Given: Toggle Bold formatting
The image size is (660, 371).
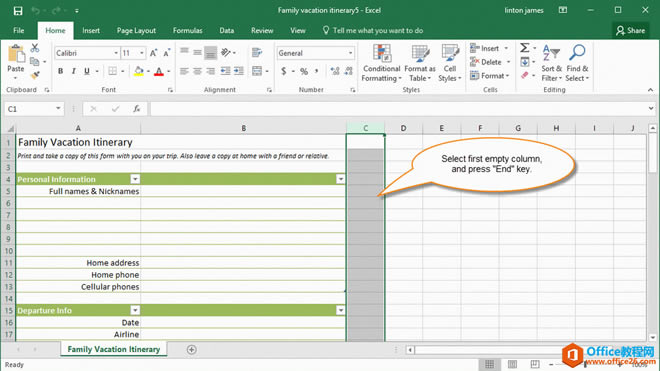Looking at the screenshot, I should click(61, 71).
